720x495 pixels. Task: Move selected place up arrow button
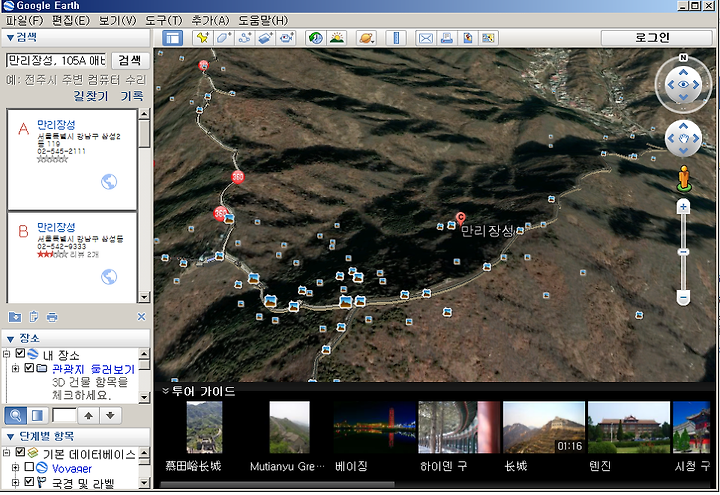pyautogui.click(x=89, y=416)
